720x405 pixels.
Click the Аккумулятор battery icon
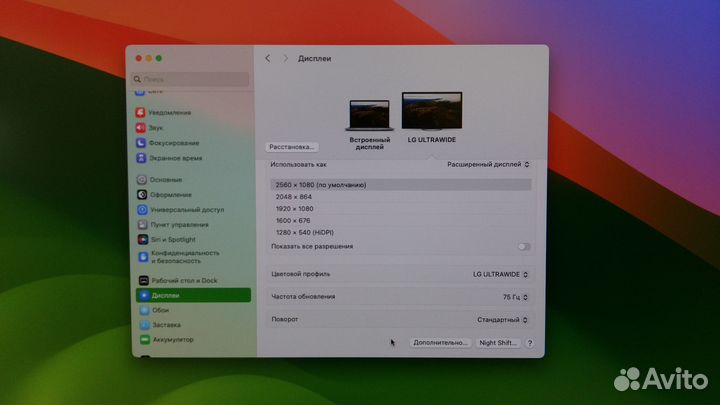(145, 340)
